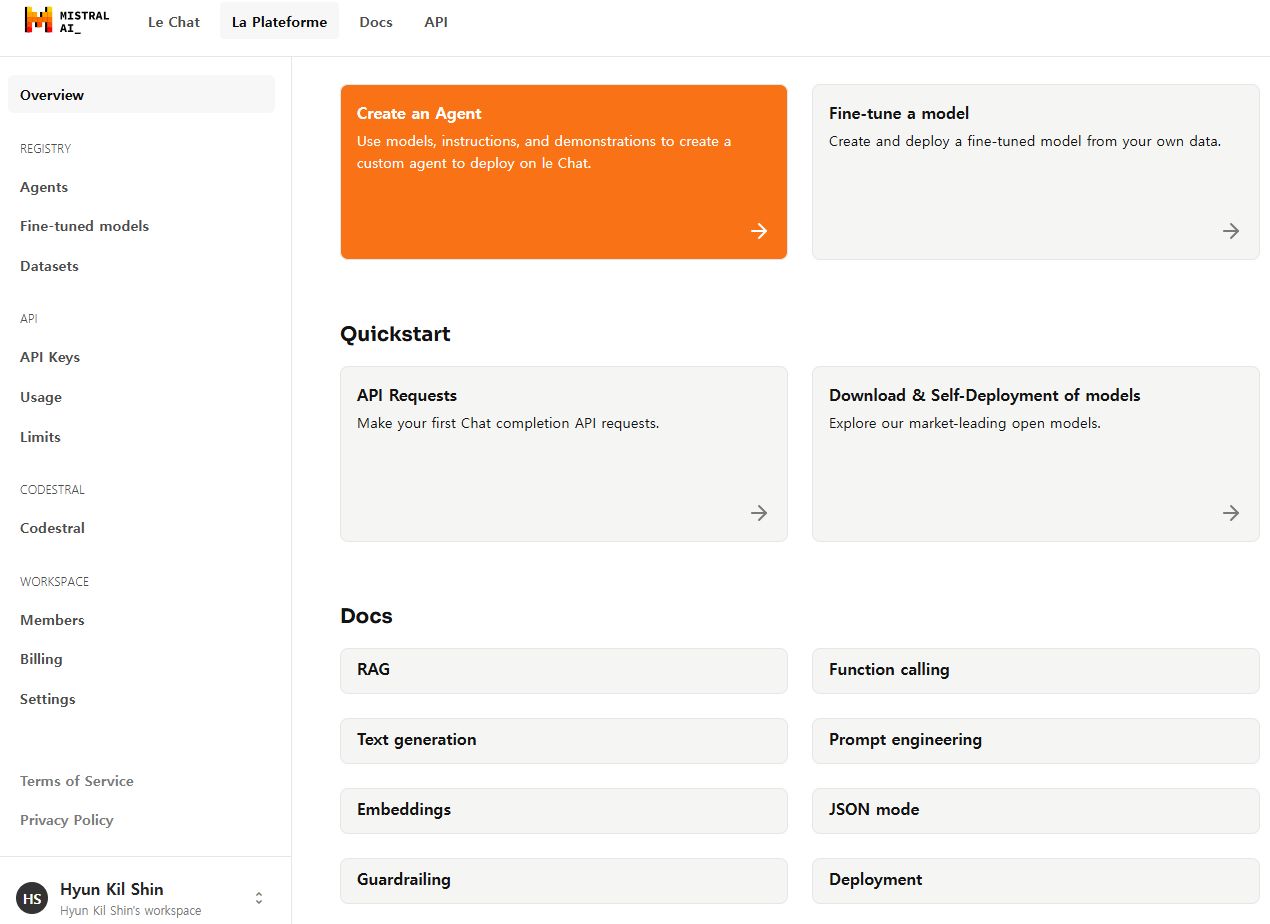Screen dimensions: 1270x924
Task: Click the REGISTRY sidebar section label
Action: pos(46,149)
